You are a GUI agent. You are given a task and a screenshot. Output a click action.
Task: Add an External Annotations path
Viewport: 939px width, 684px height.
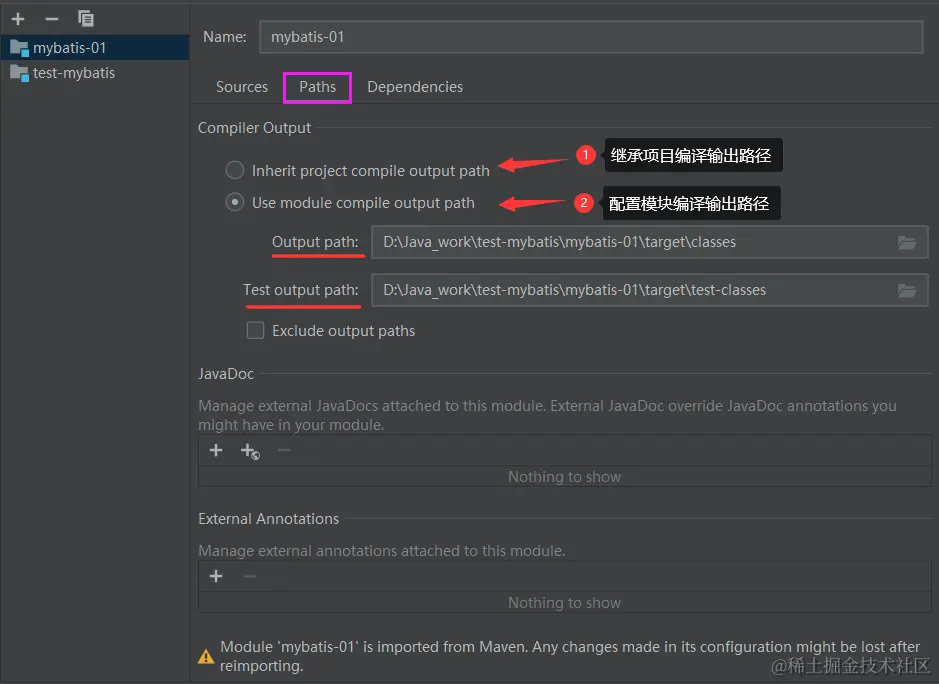(216, 576)
